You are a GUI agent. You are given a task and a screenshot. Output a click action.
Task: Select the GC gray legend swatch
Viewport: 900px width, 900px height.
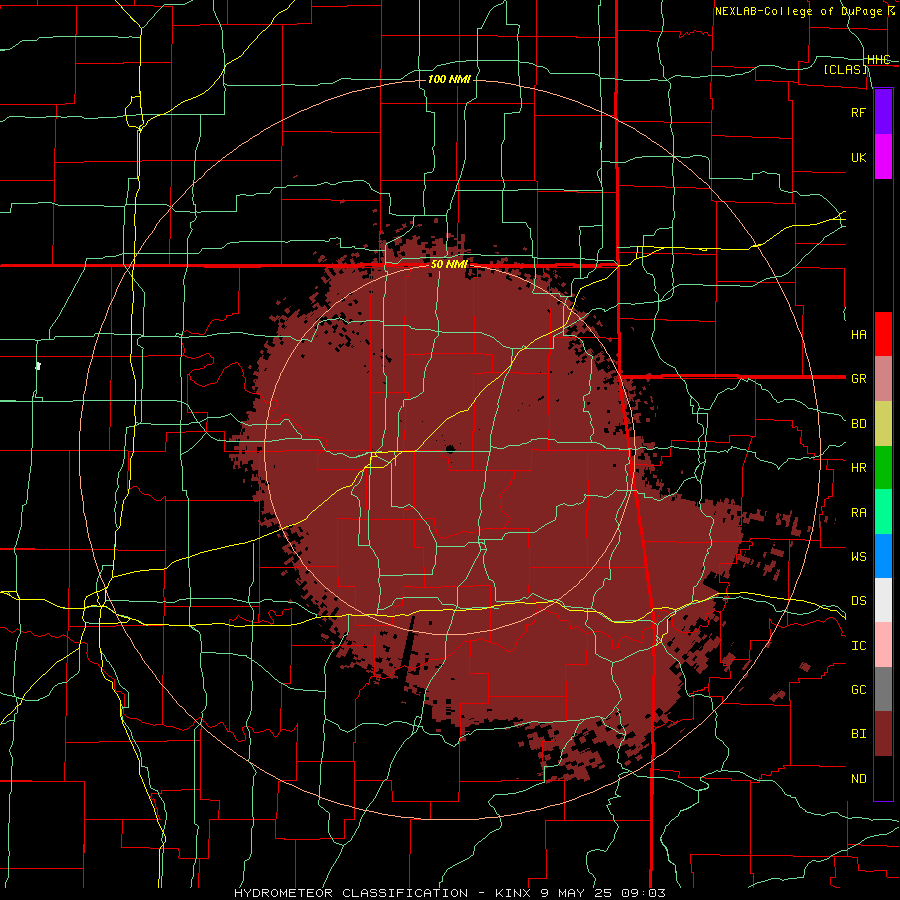pyautogui.click(x=883, y=689)
